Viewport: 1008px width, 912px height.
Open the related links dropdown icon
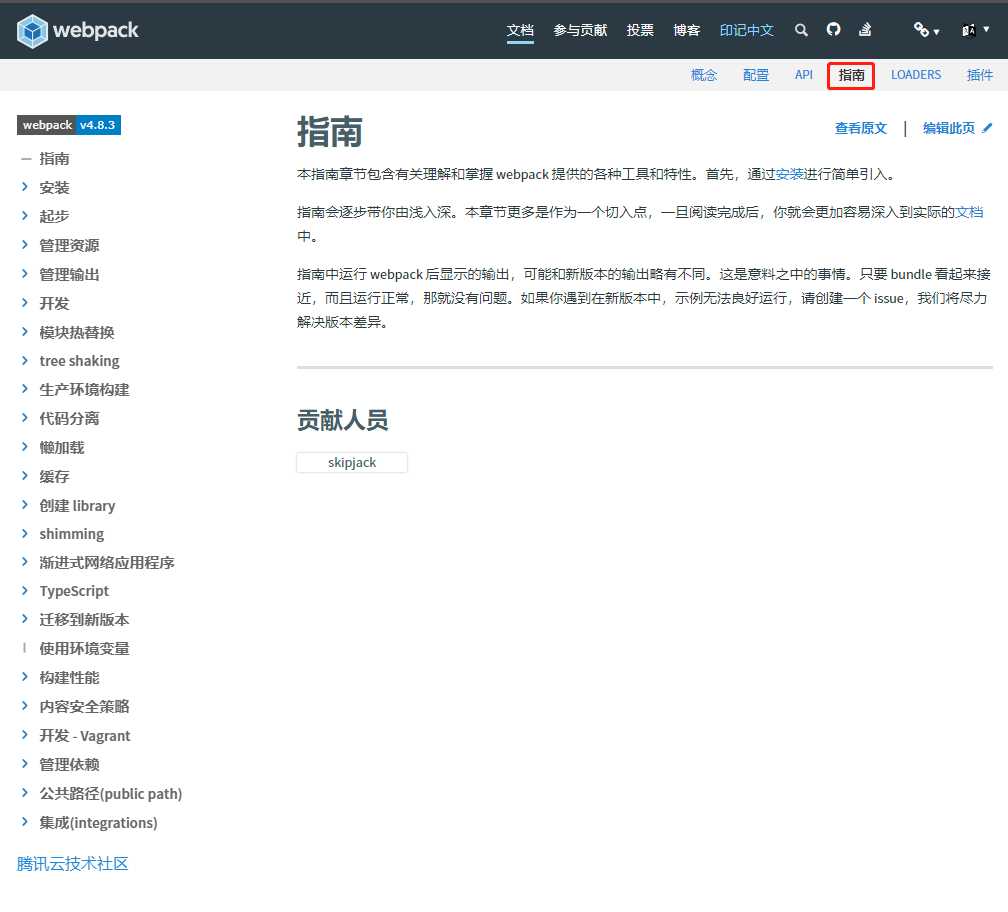926,30
